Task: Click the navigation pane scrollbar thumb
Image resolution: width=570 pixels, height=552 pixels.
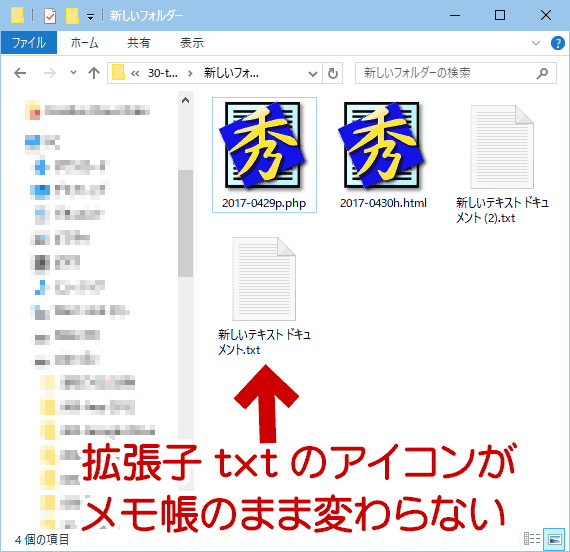Action: point(185,223)
